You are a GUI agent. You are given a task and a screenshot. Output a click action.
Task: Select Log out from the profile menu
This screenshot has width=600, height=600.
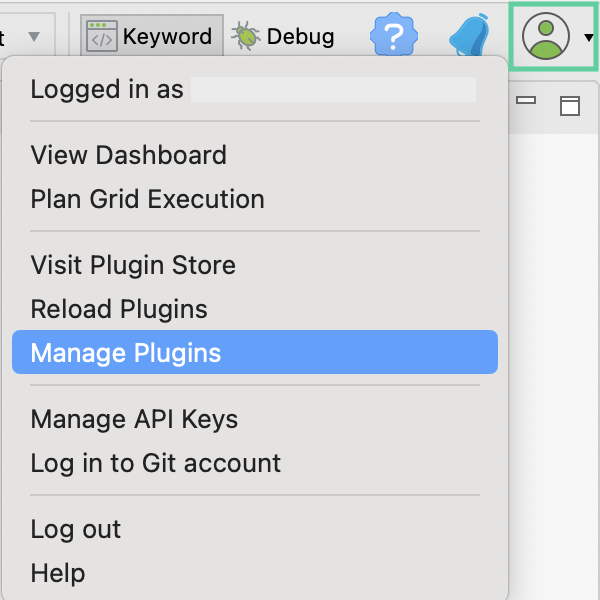click(76, 529)
